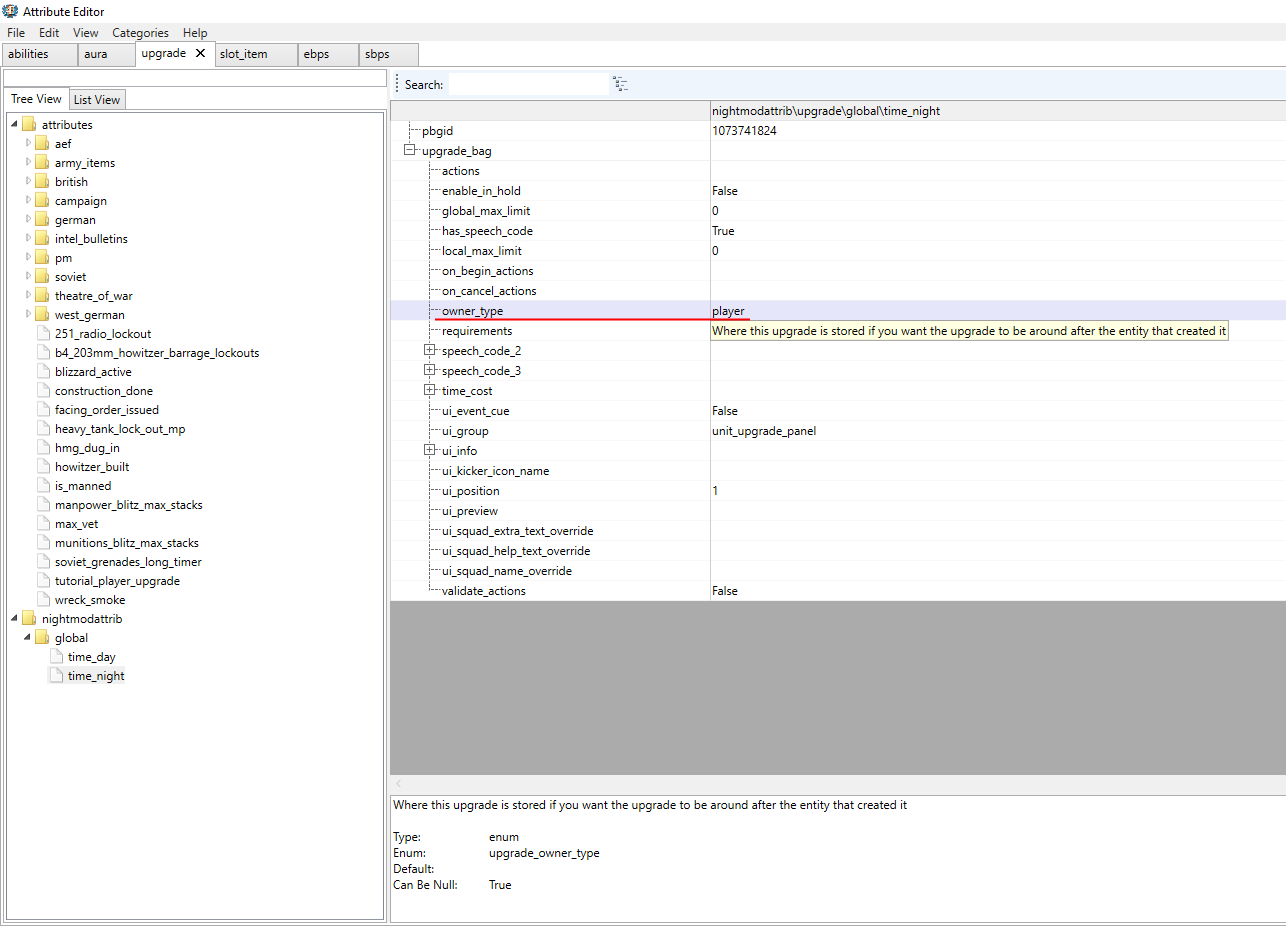The width and height of the screenshot is (1286, 926).
Task: Select the owner_type value player
Action: [728, 311]
